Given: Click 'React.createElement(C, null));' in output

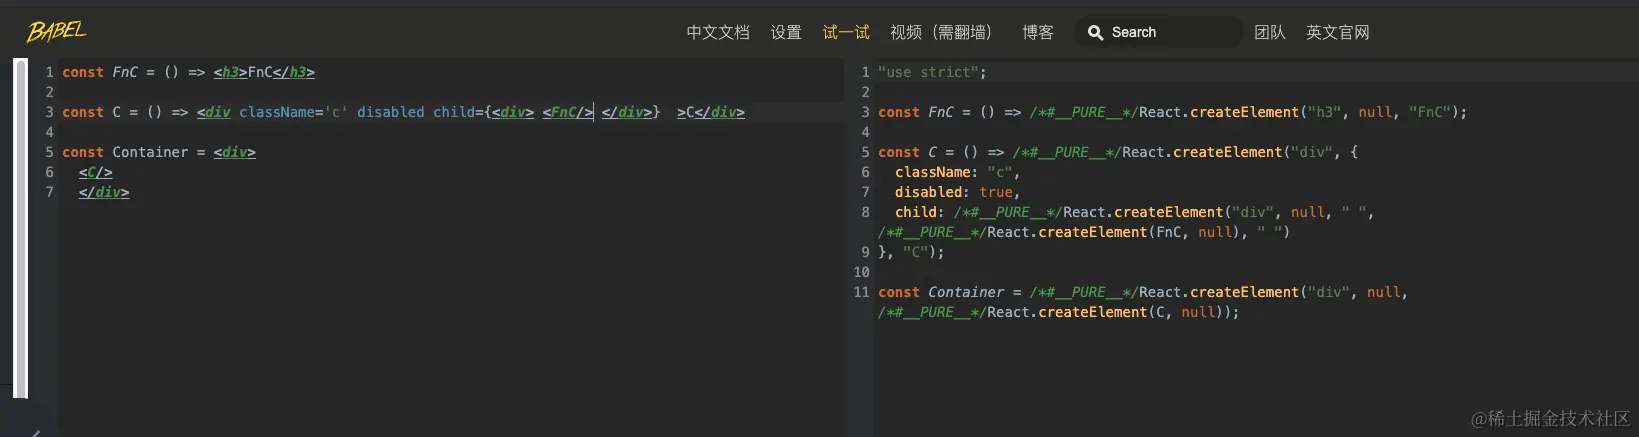Looking at the screenshot, I should pyautogui.click(x=1113, y=312).
